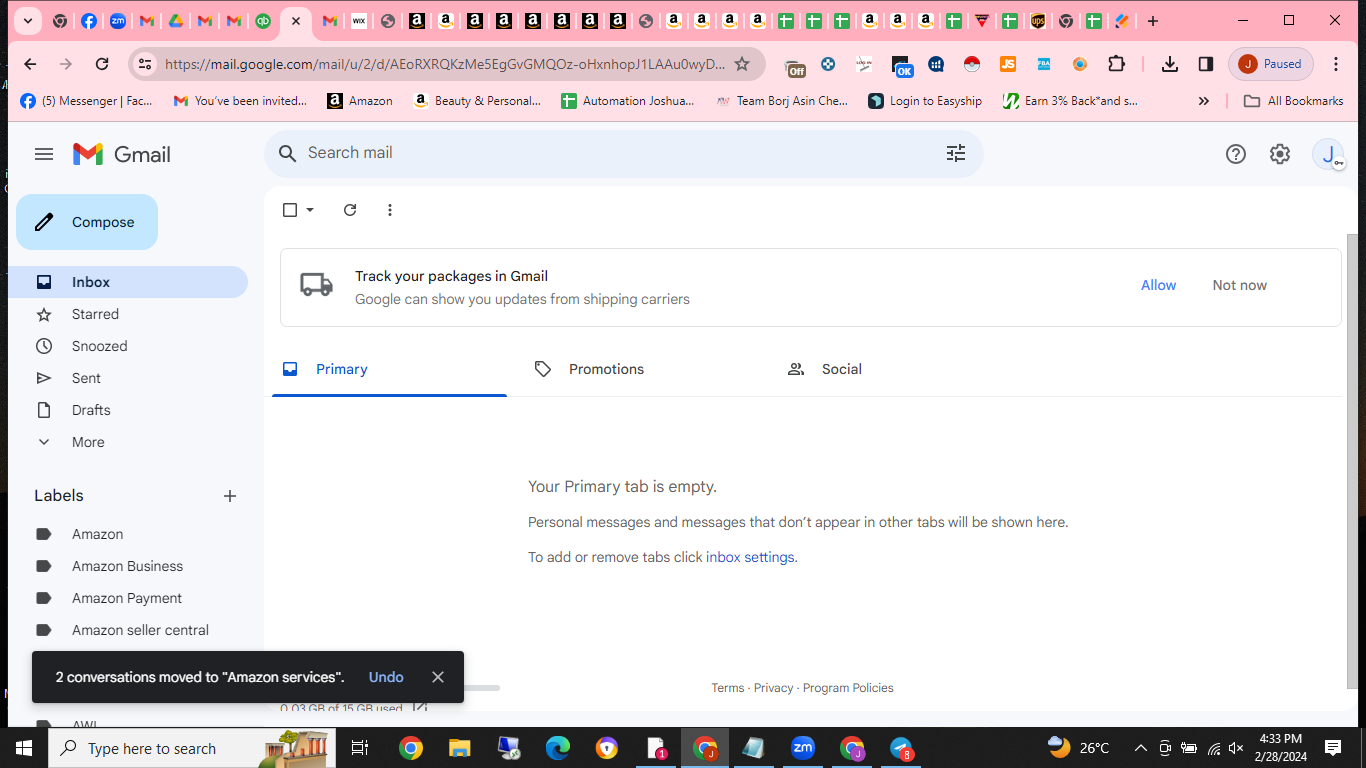Open Chrome downloads icon
Screen dimensions: 1366x768
1170,64
